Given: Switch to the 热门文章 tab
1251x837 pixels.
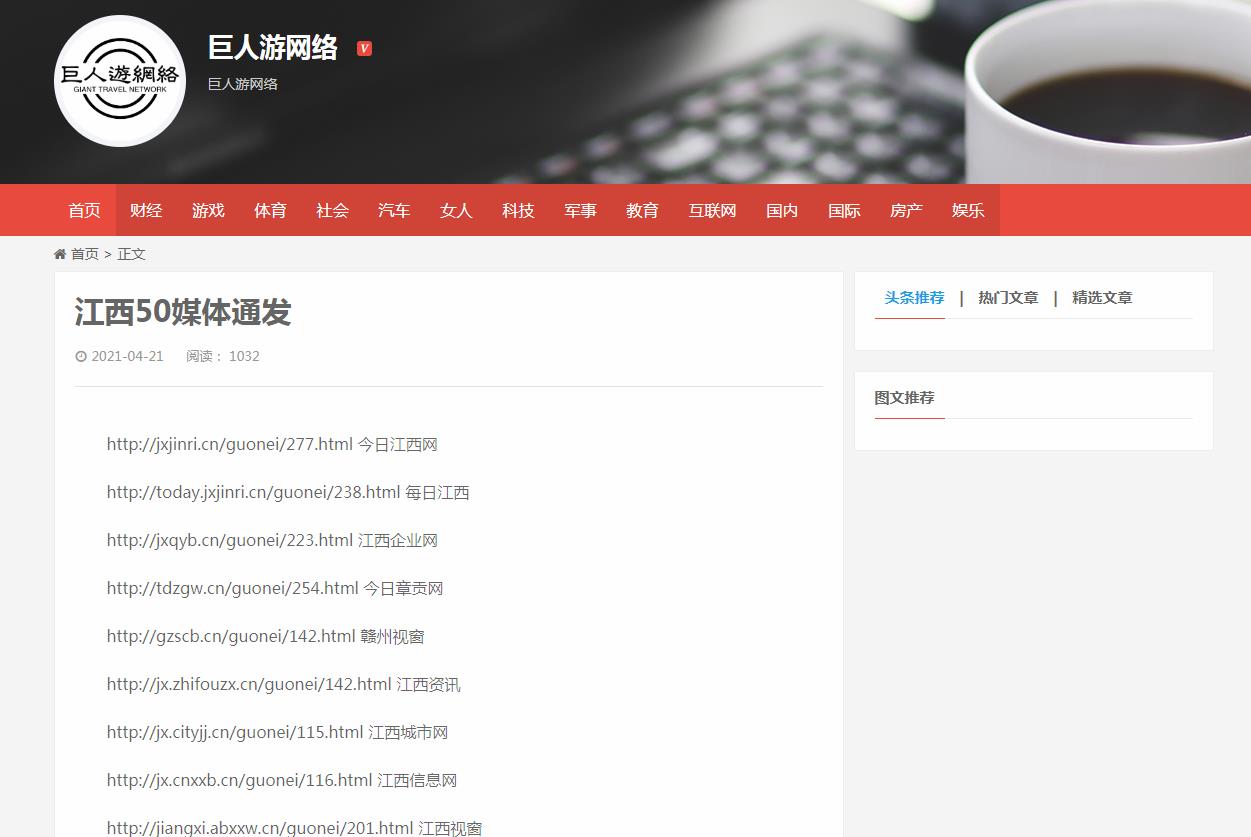Looking at the screenshot, I should (1008, 298).
